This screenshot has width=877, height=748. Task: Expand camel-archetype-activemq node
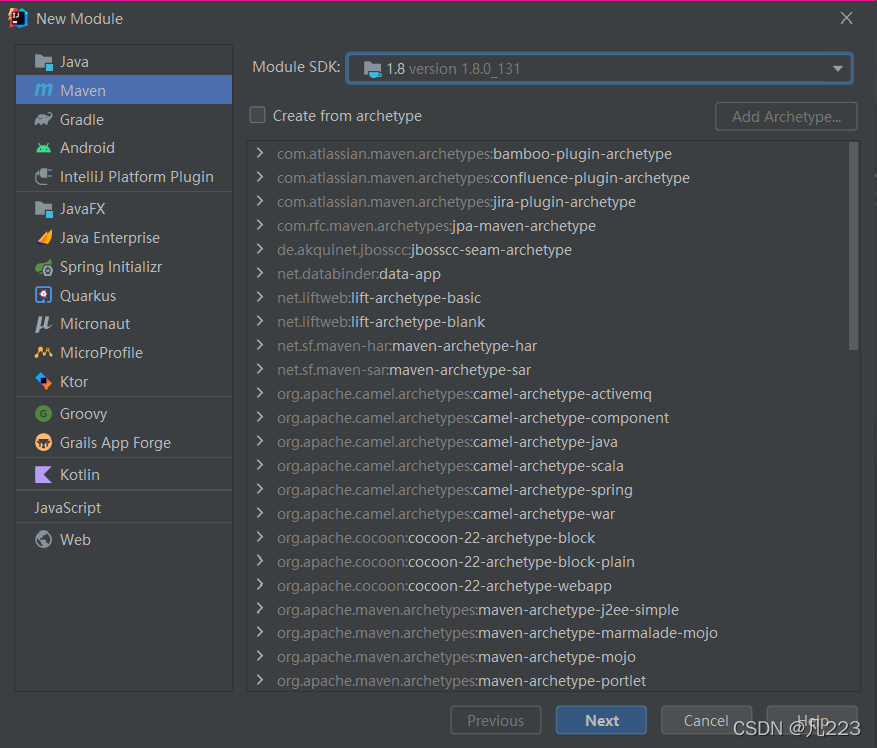(260, 393)
